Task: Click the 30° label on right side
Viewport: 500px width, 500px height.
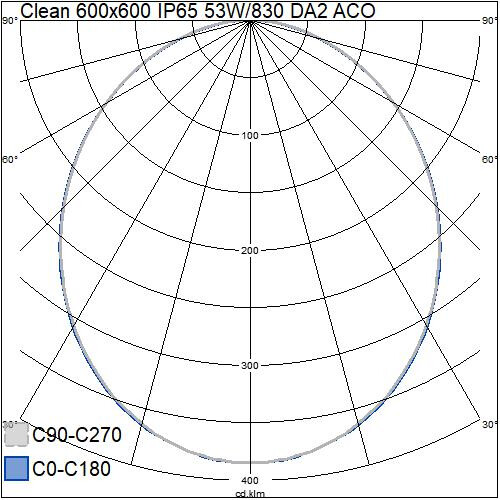Action: click(x=490, y=425)
